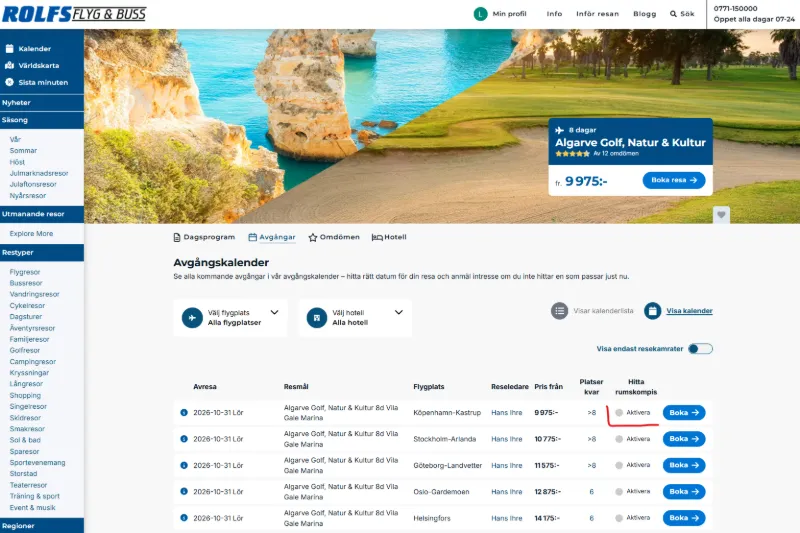Open Vandringsresor in the sidebar
The height and width of the screenshot is (533, 800).
34,294
